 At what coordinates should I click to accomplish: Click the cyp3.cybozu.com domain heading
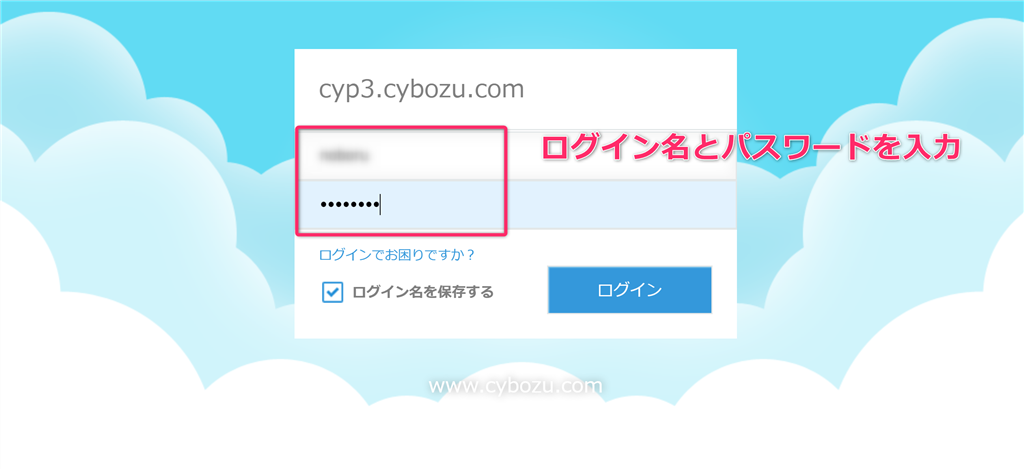[x=421, y=89]
